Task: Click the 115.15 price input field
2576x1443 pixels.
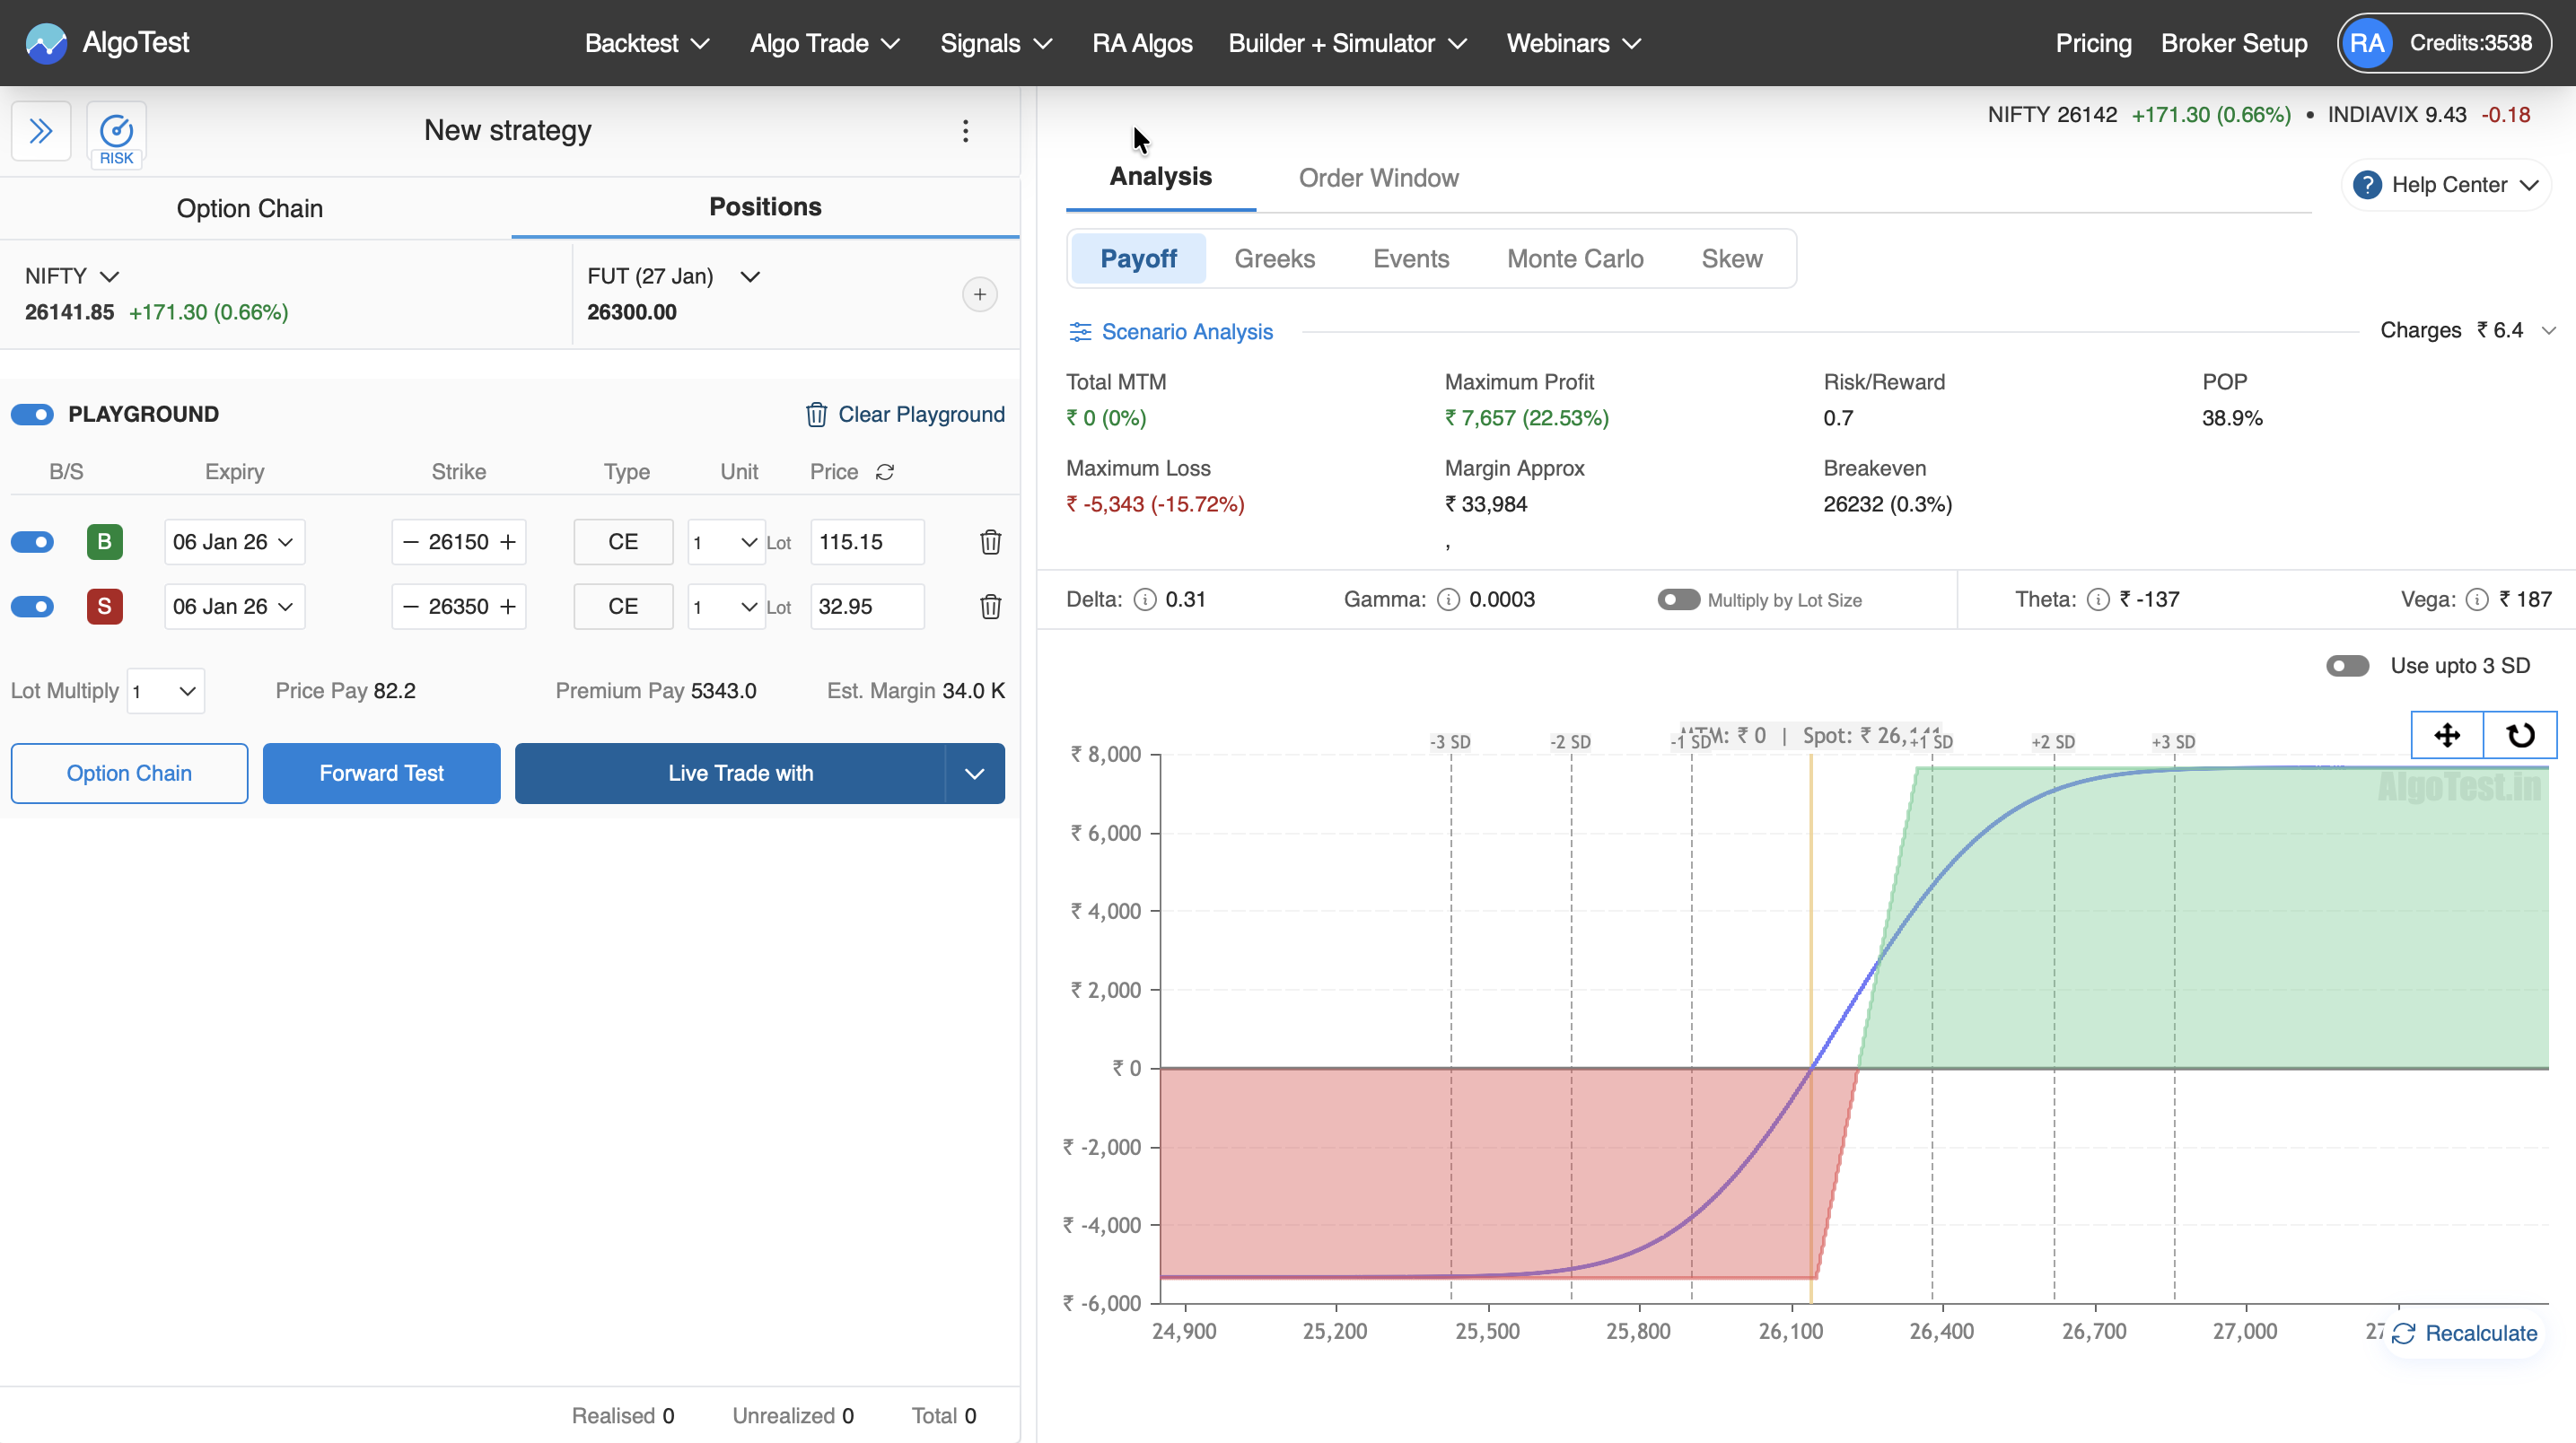Action: click(866, 542)
